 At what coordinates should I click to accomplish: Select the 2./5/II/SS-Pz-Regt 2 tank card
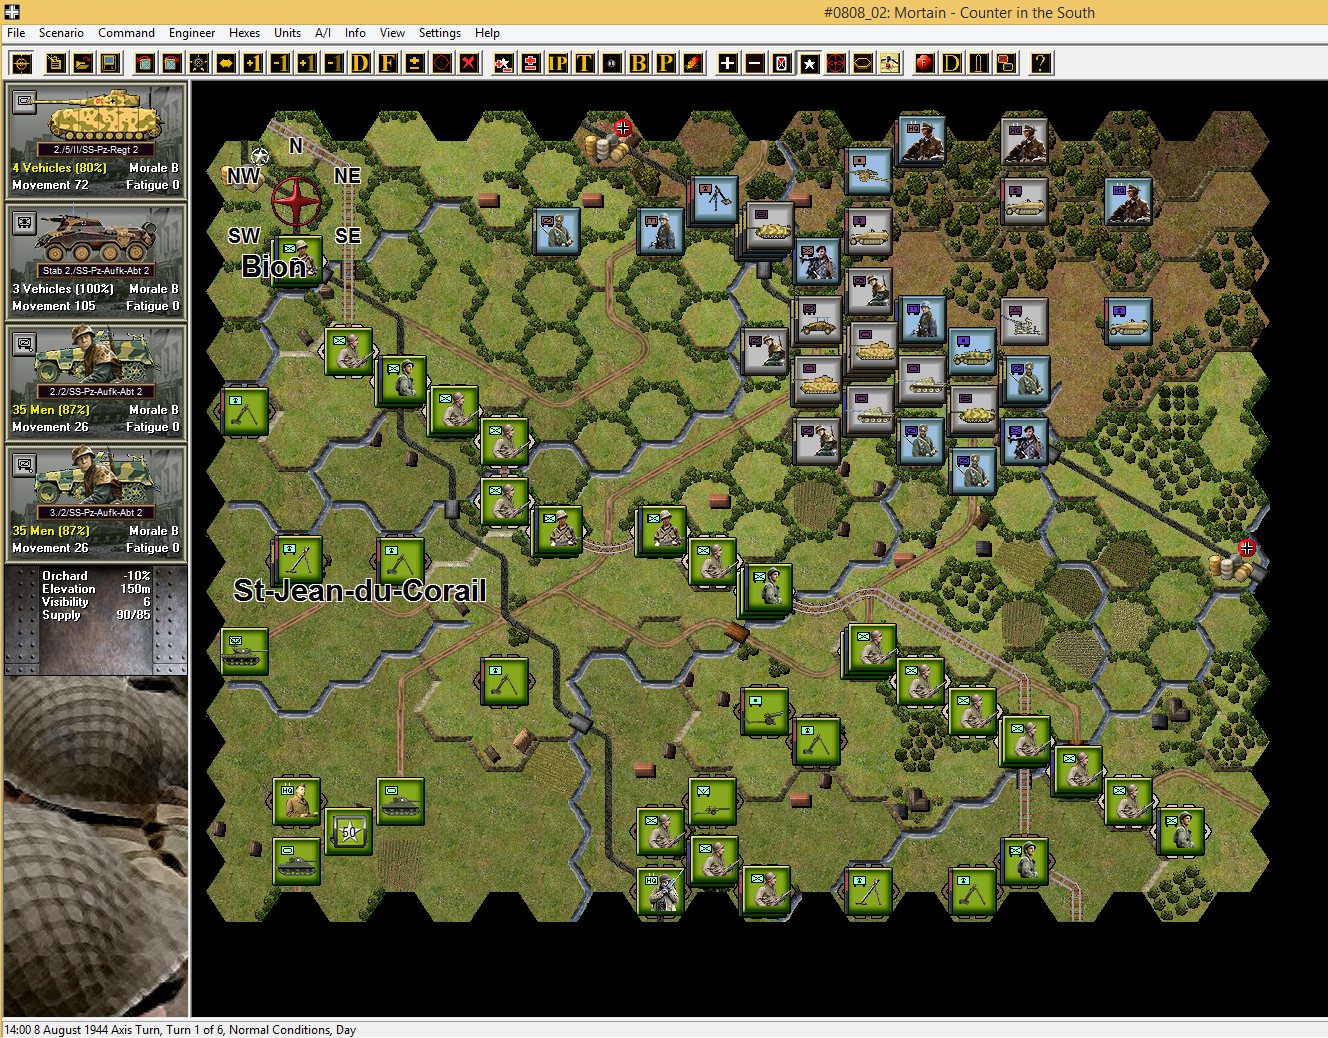[x=96, y=140]
